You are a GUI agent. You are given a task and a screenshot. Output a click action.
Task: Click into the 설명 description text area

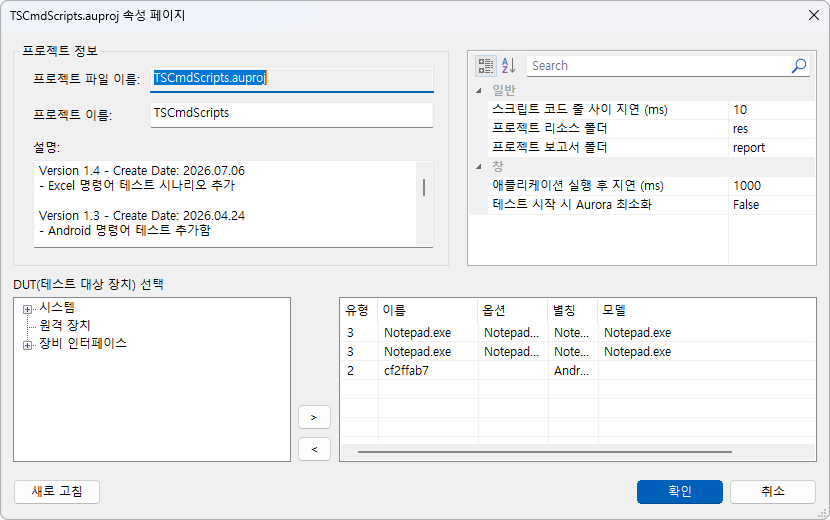pyautogui.click(x=225, y=204)
